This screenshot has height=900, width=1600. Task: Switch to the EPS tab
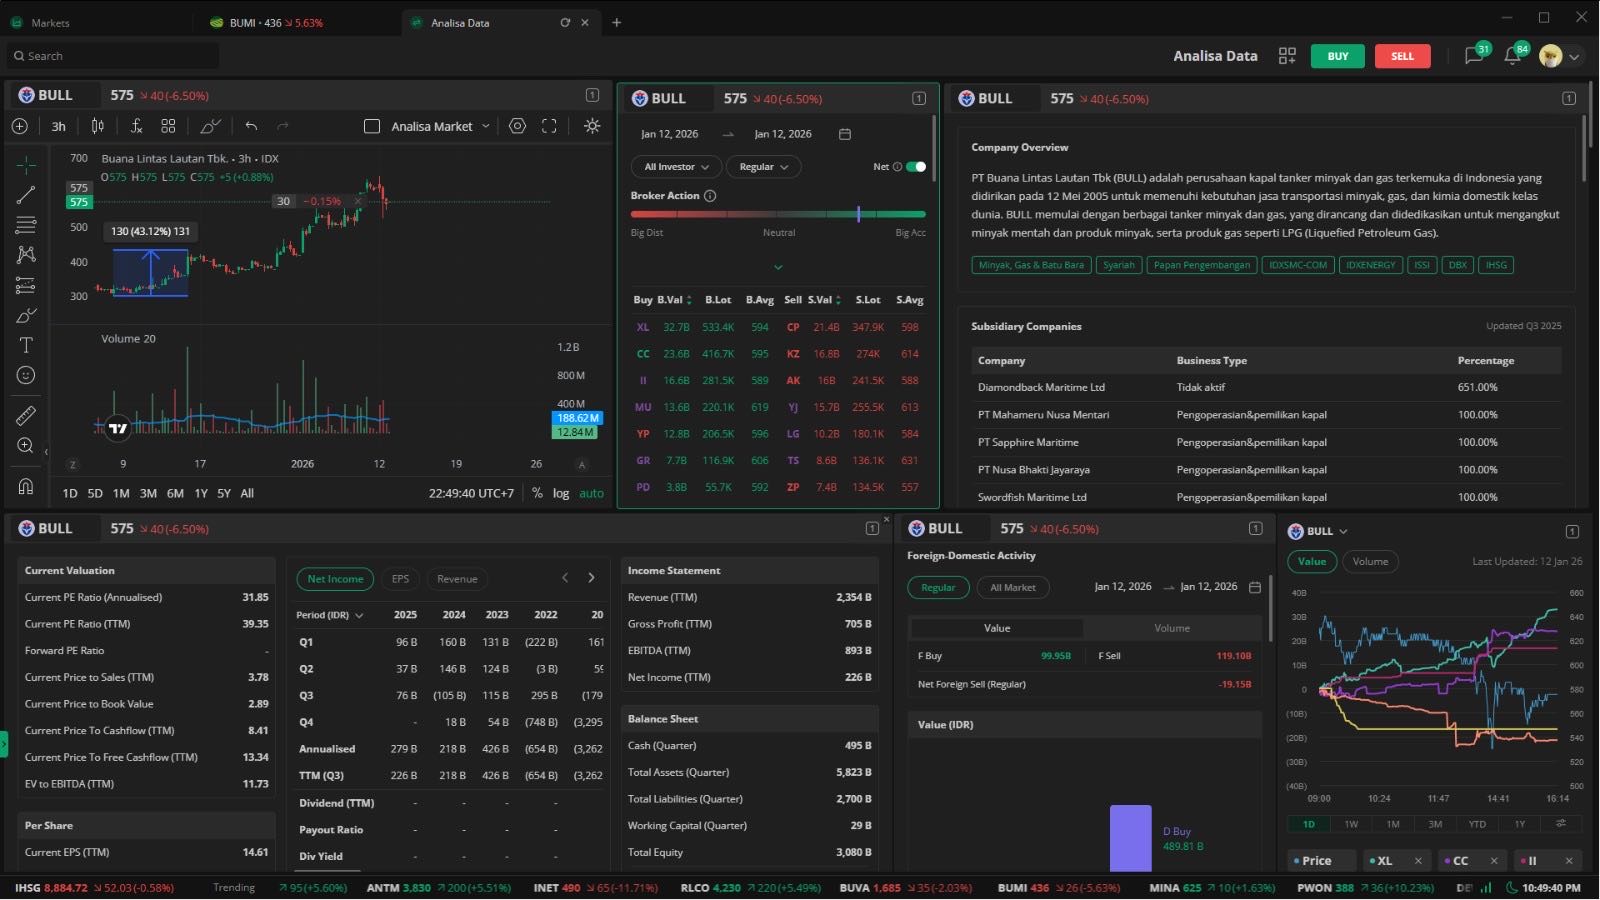tap(400, 579)
